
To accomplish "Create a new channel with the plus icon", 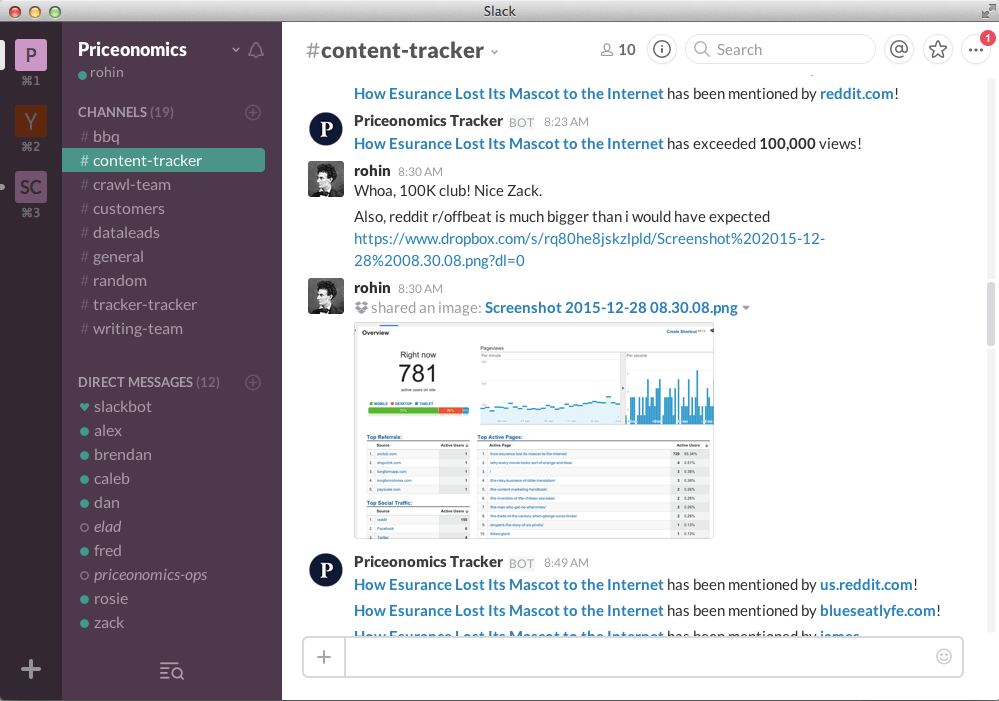I will [x=252, y=112].
